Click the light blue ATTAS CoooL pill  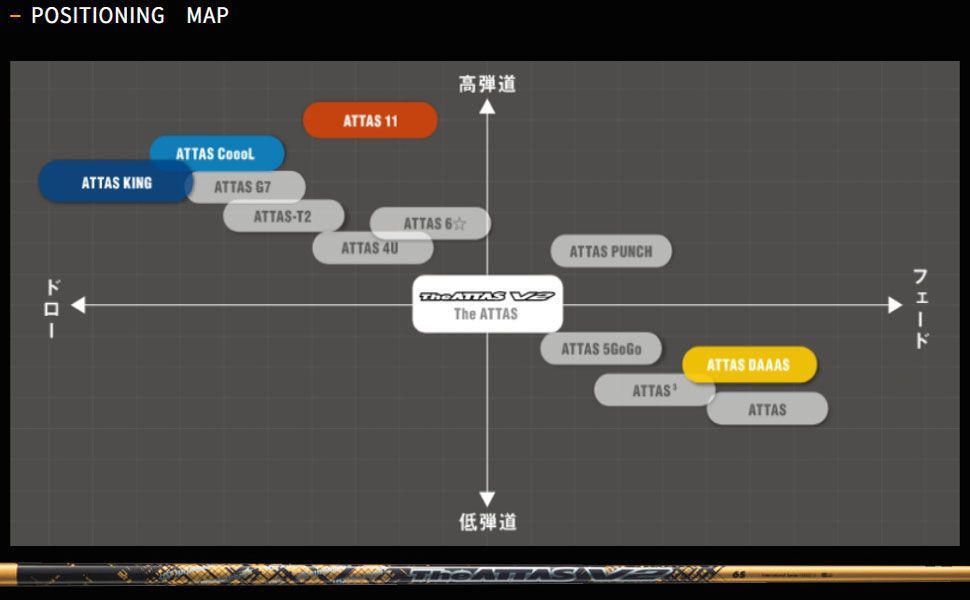point(217,153)
